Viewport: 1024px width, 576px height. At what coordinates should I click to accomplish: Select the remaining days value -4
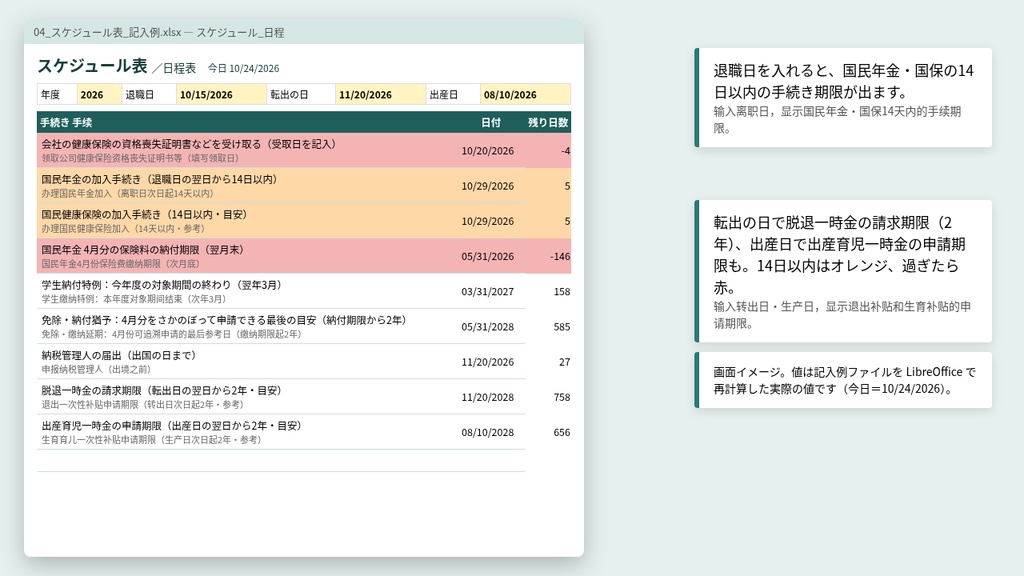coord(566,151)
